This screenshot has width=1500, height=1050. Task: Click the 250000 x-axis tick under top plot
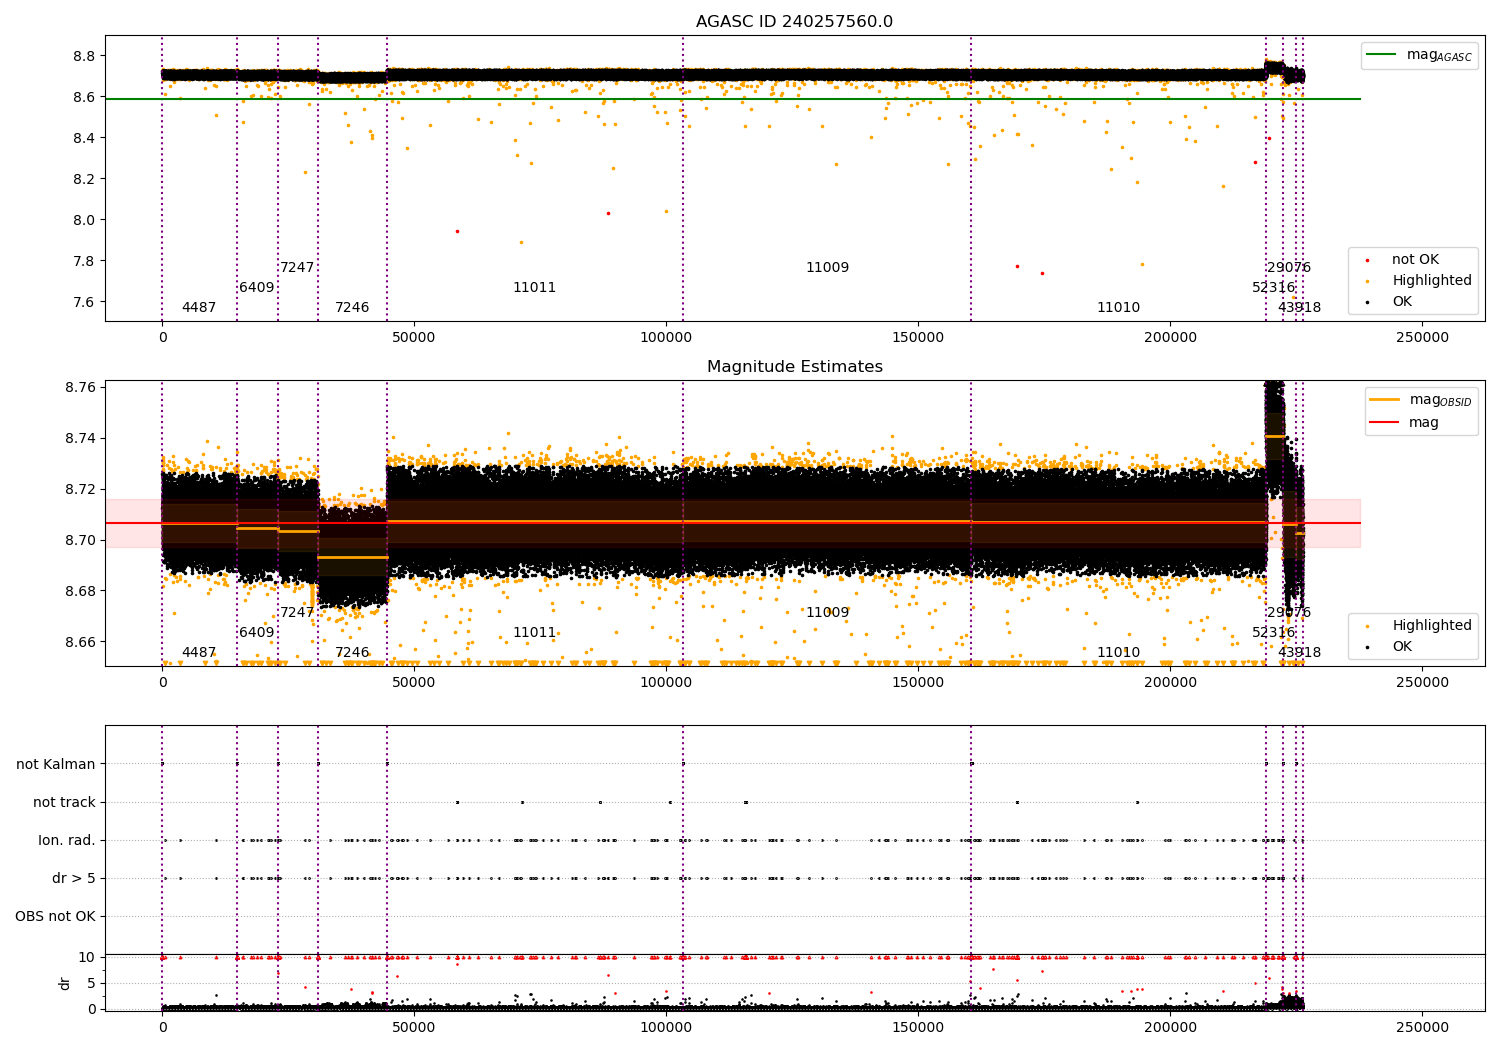[x=1422, y=338]
